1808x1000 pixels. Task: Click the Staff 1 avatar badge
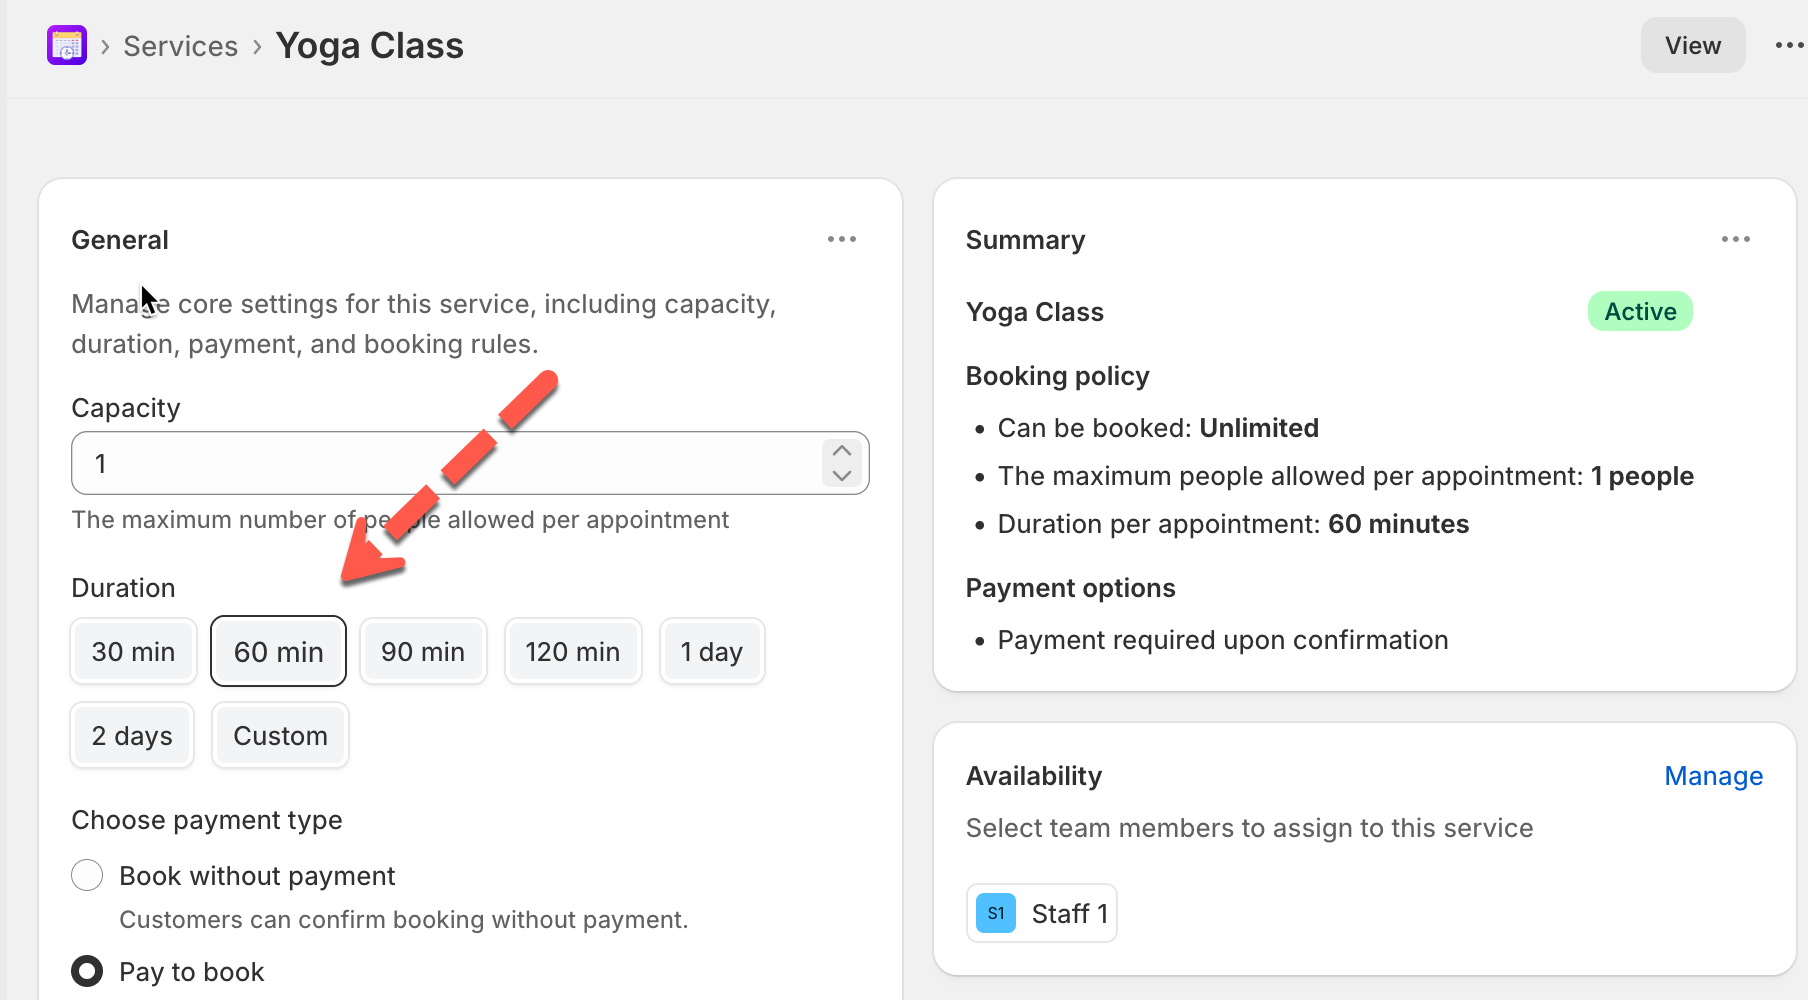click(x=995, y=913)
